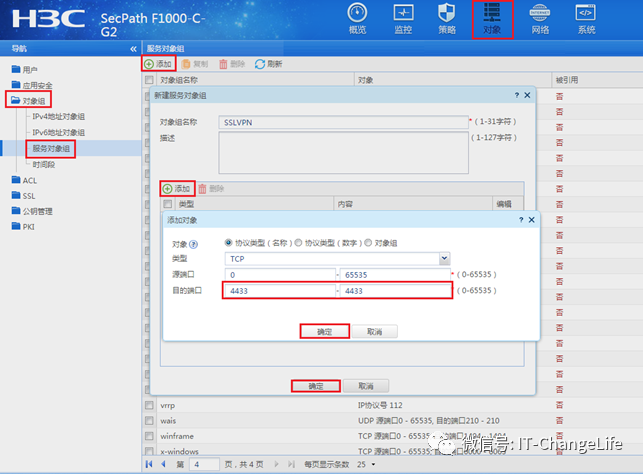
Task: Open the 网络 network icon
Action: click(x=540, y=19)
